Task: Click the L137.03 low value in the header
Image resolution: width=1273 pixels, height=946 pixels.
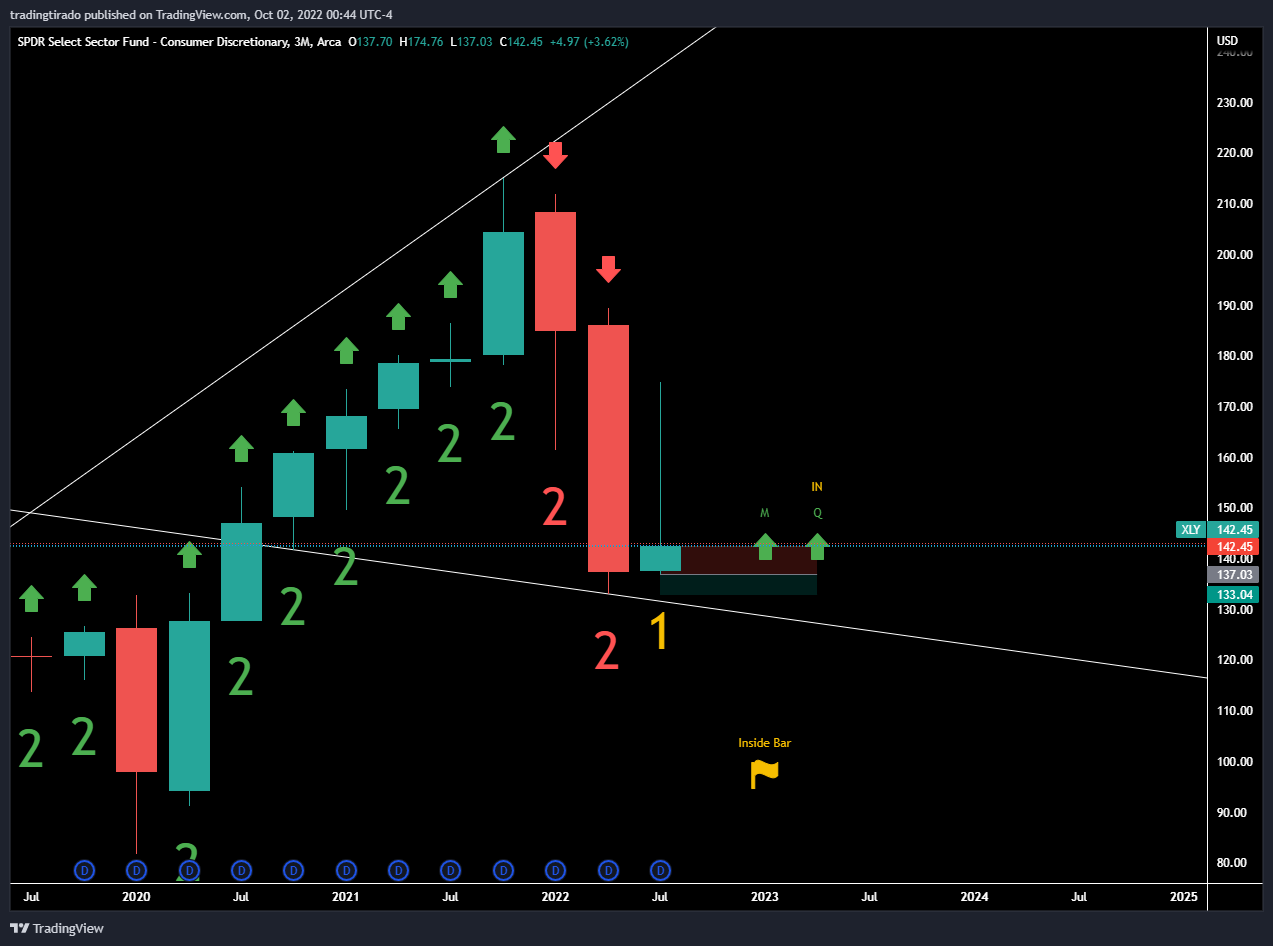Action: click(472, 41)
